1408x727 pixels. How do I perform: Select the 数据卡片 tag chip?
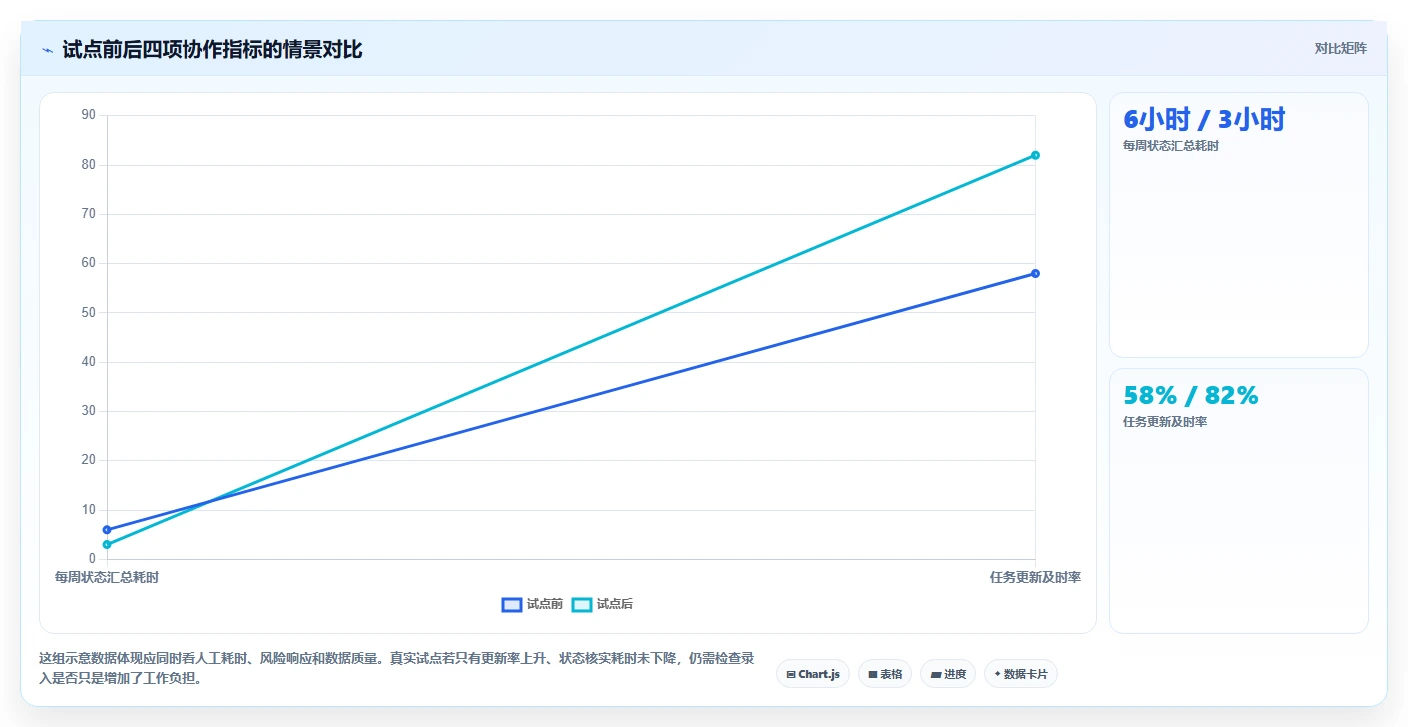pyautogui.click(x=1021, y=674)
